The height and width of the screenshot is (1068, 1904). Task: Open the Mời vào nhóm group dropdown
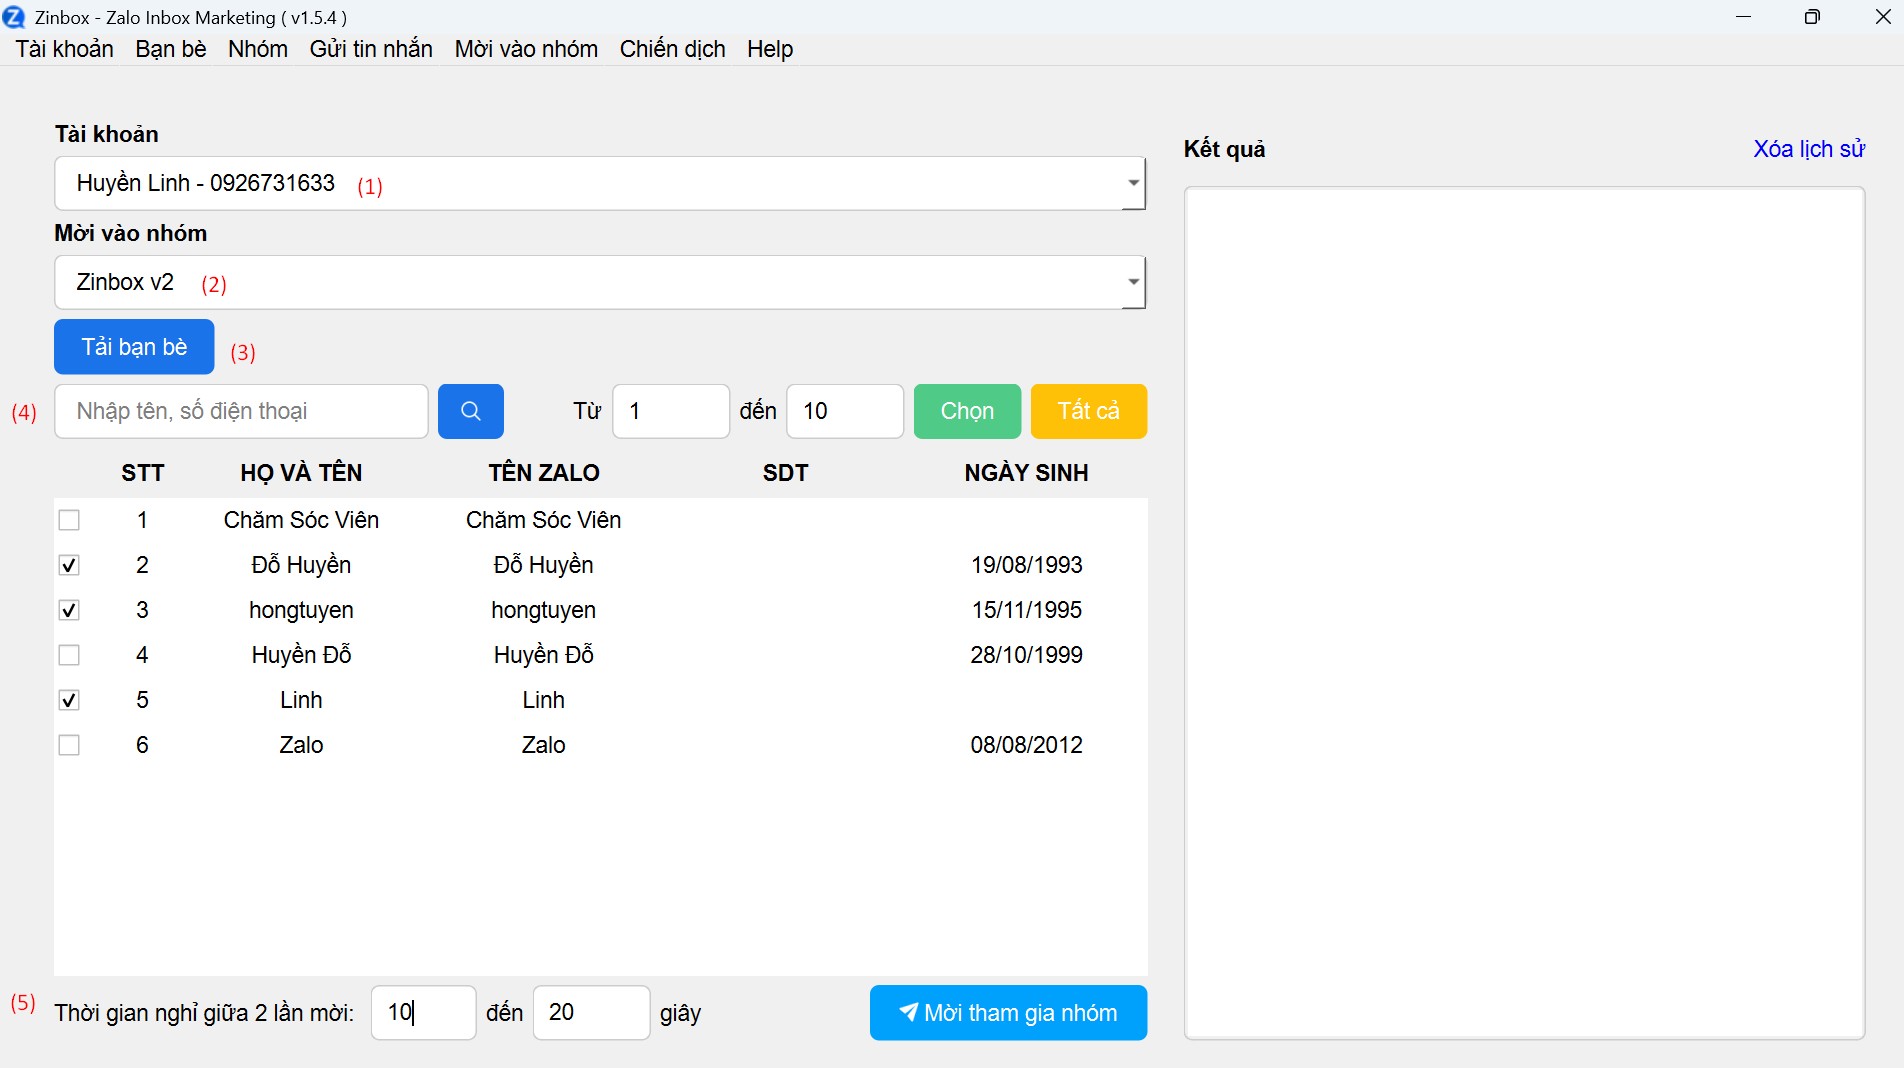[x=1132, y=282]
